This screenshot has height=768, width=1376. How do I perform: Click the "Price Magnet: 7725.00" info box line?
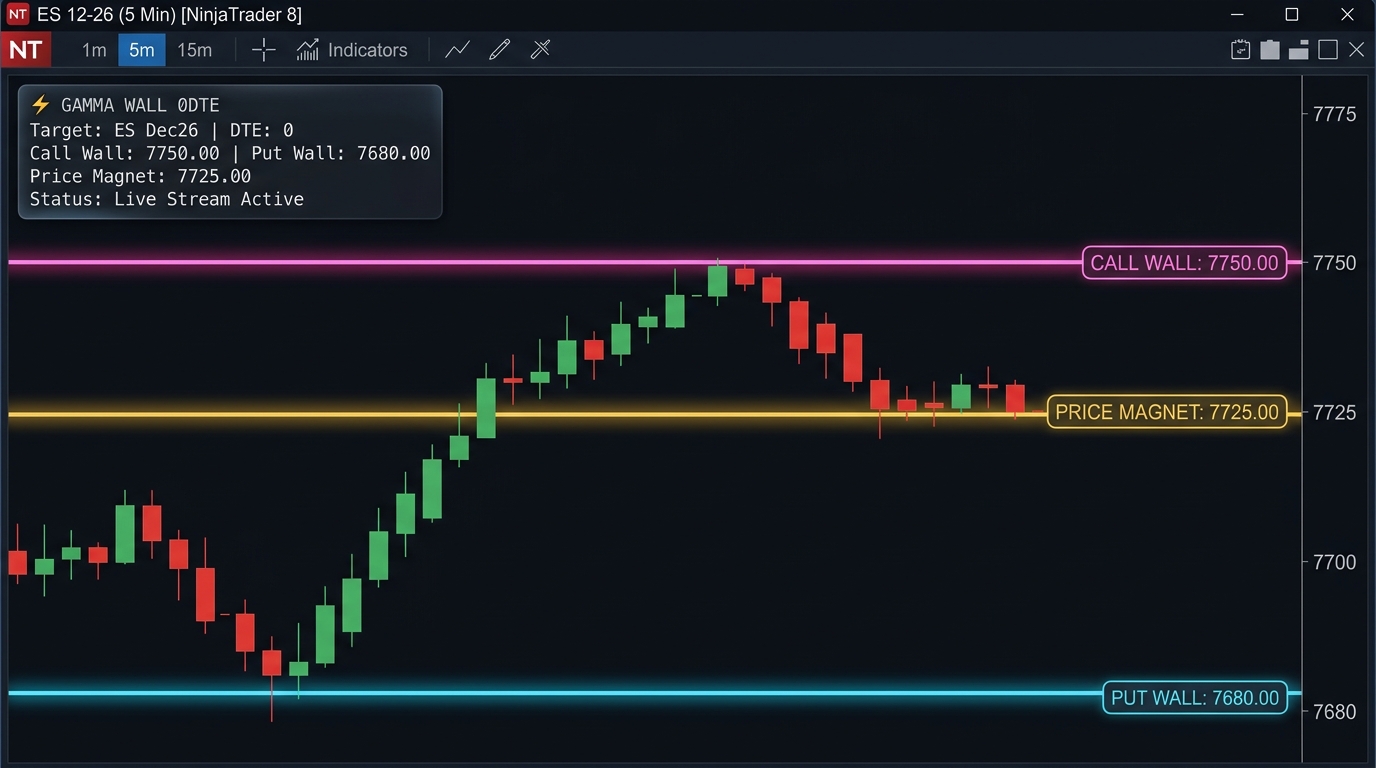[x=140, y=176]
